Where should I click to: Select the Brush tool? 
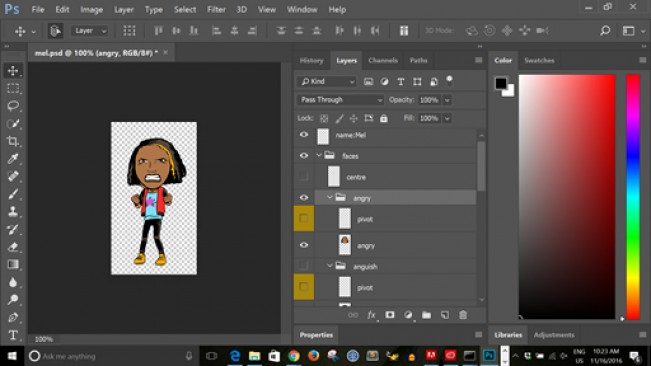click(13, 194)
